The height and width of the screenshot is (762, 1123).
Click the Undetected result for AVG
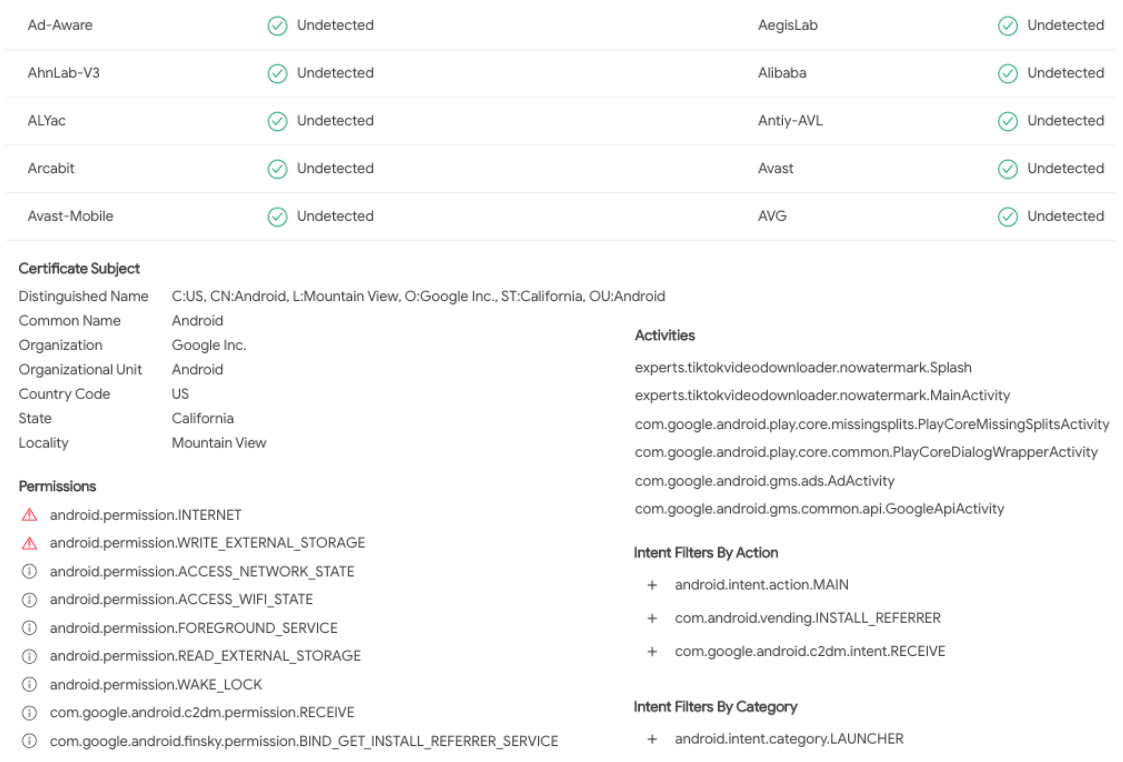point(1065,216)
